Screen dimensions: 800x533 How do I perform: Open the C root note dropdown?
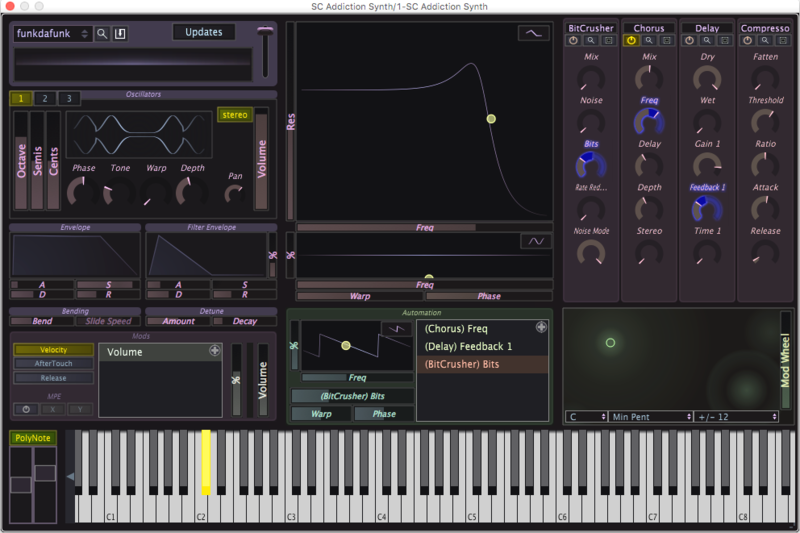pos(584,416)
